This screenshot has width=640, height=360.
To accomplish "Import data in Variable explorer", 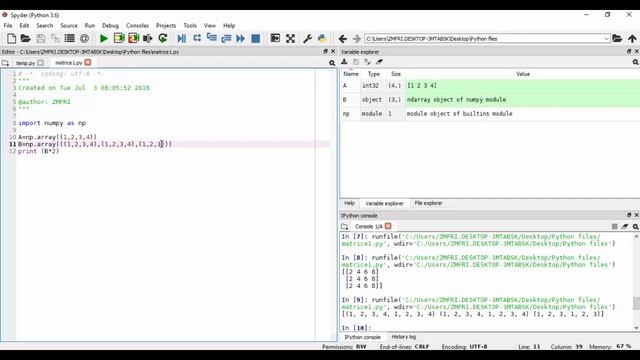I will click(x=344, y=62).
